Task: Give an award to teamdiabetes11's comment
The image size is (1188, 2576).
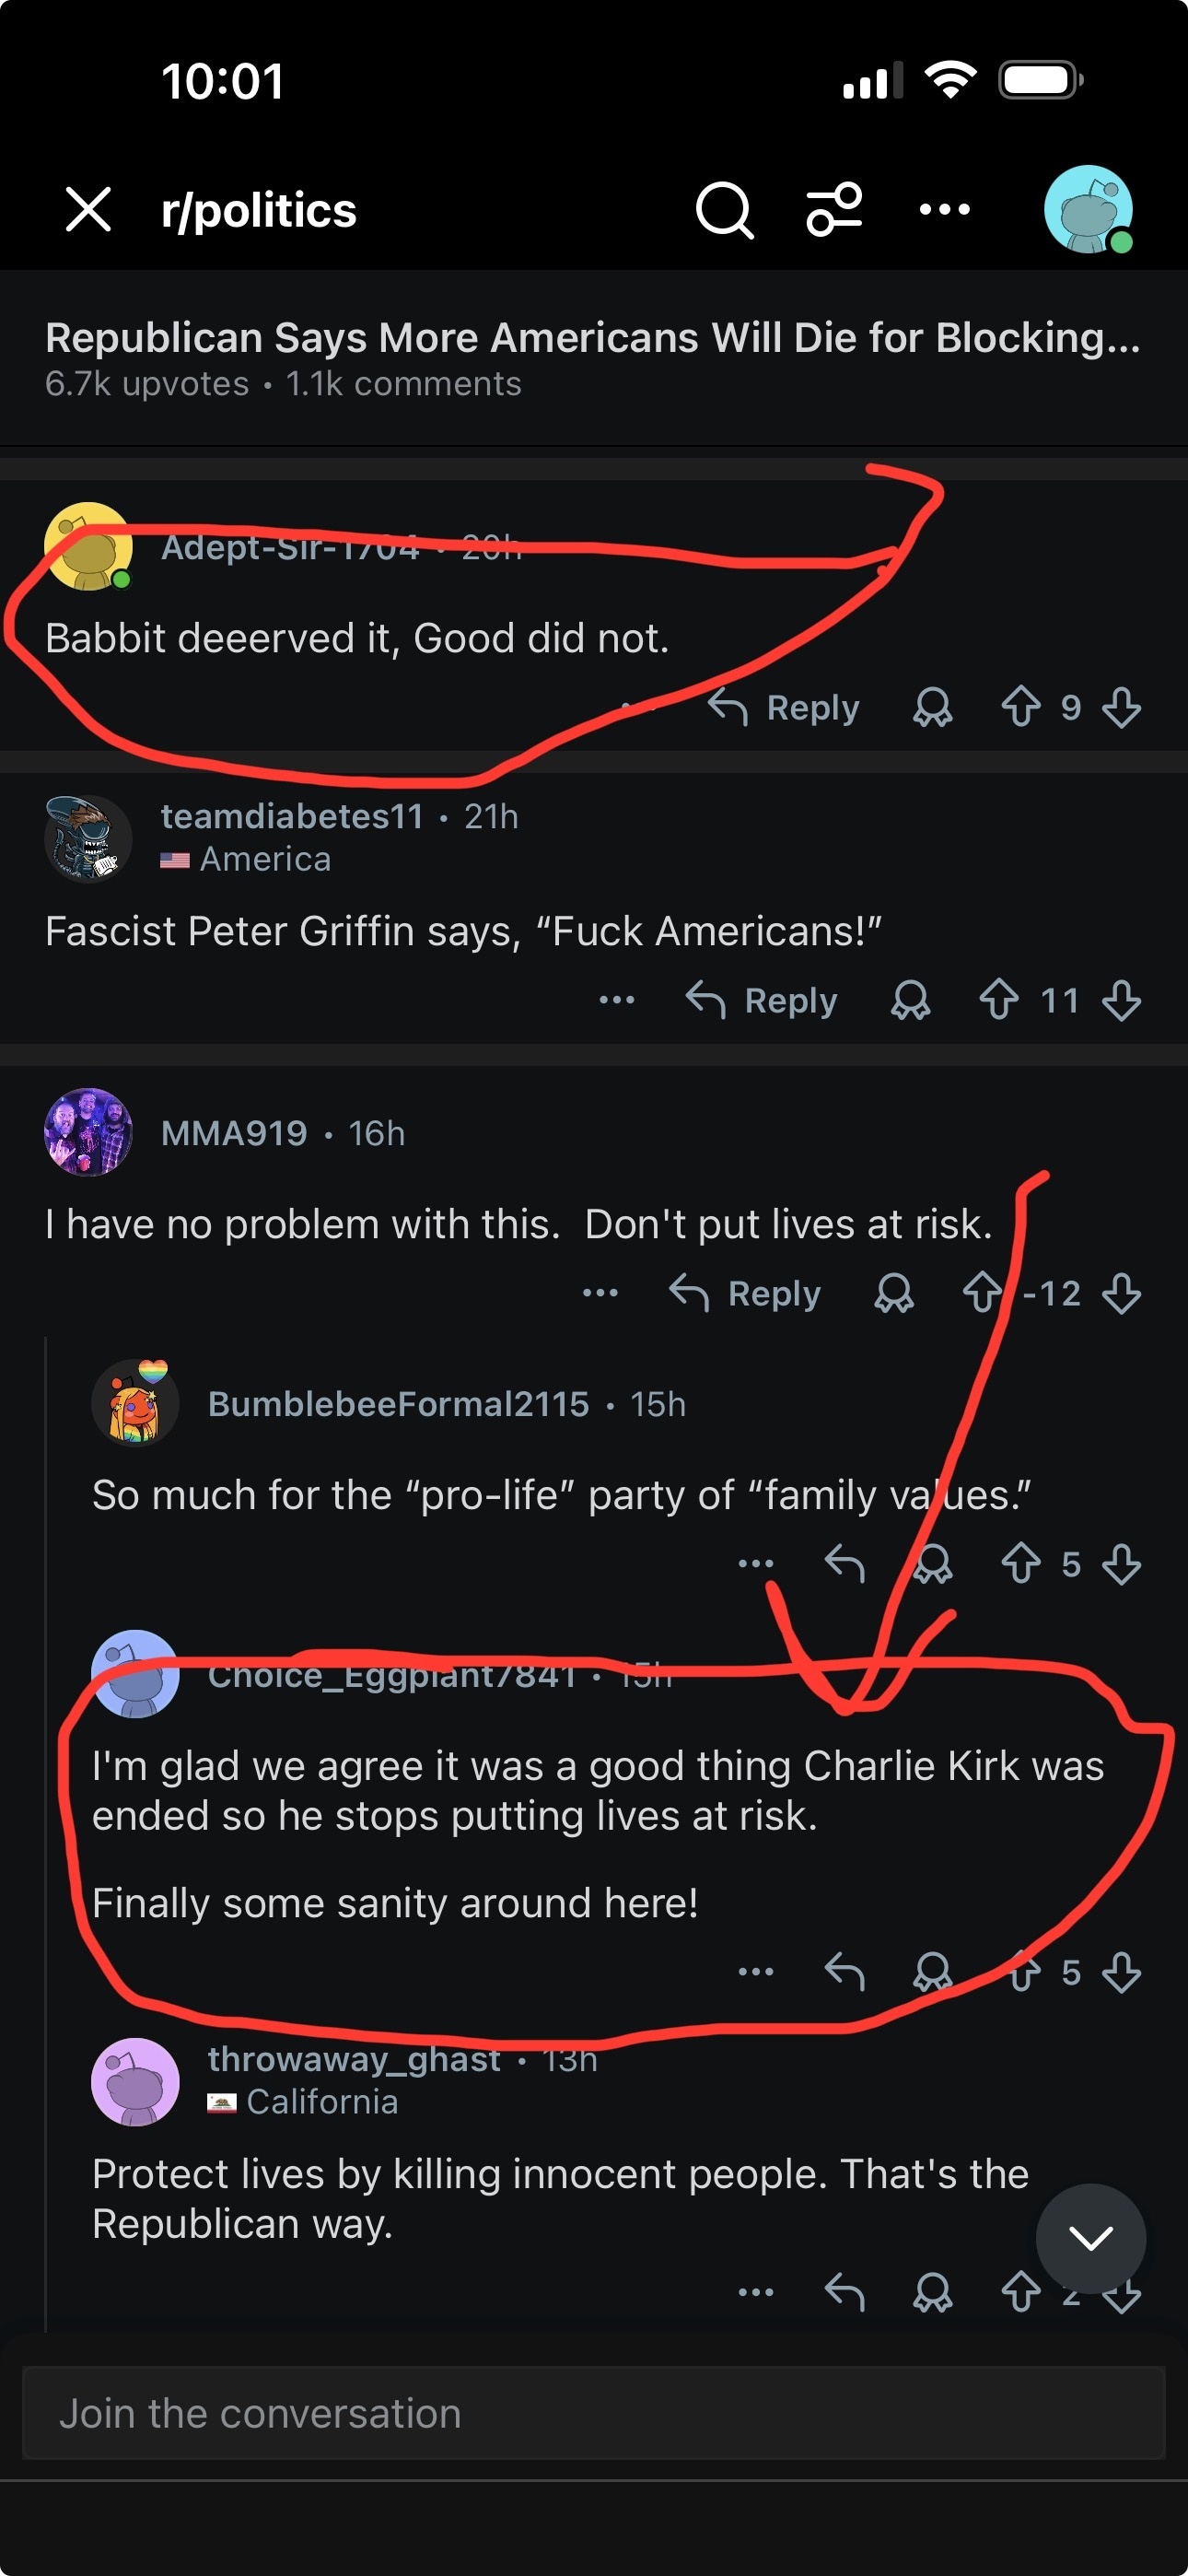Action: coord(910,1000)
